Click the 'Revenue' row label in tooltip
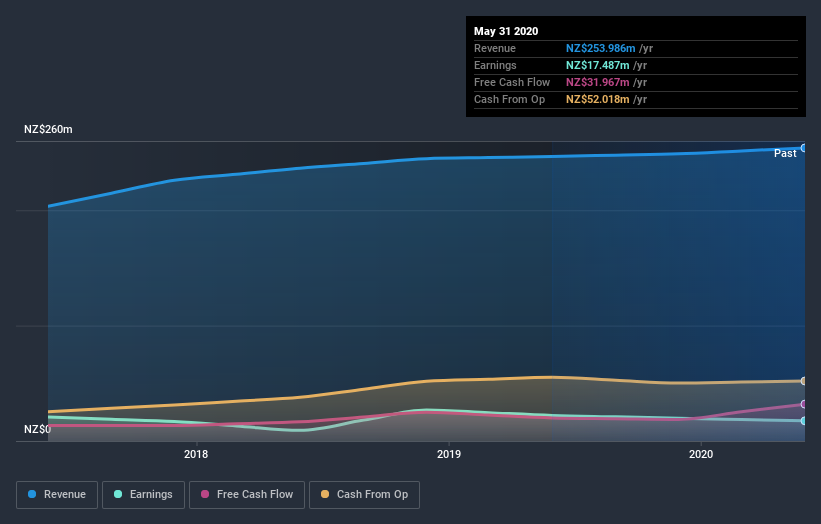 pyautogui.click(x=495, y=48)
